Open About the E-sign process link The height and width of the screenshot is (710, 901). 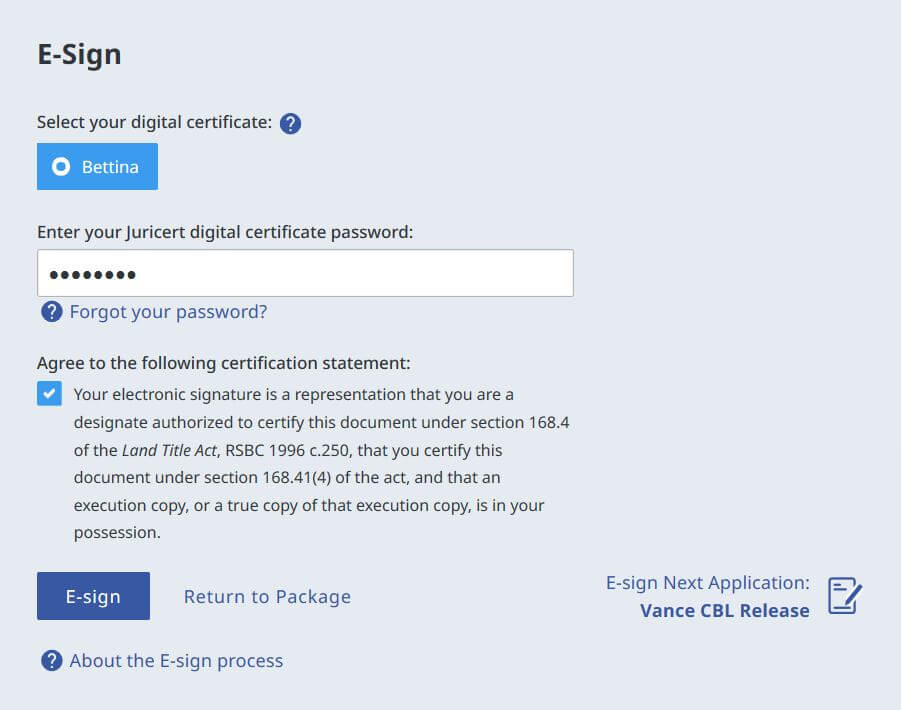click(176, 661)
